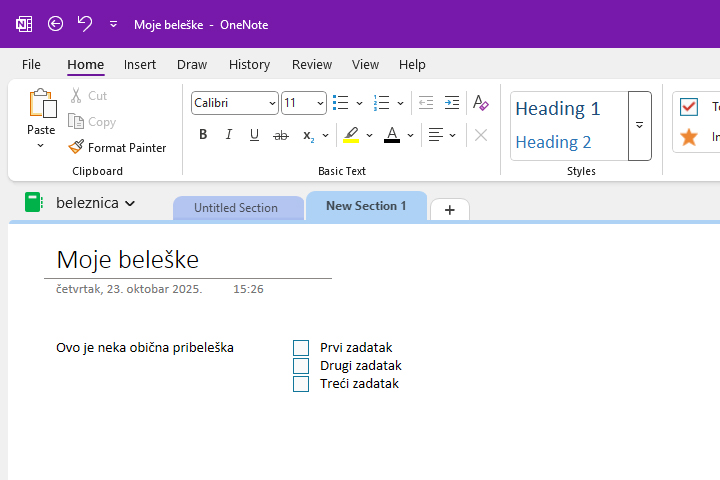Click the Format Painter brush
The image size is (720, 480).
(x=117, y=147)
